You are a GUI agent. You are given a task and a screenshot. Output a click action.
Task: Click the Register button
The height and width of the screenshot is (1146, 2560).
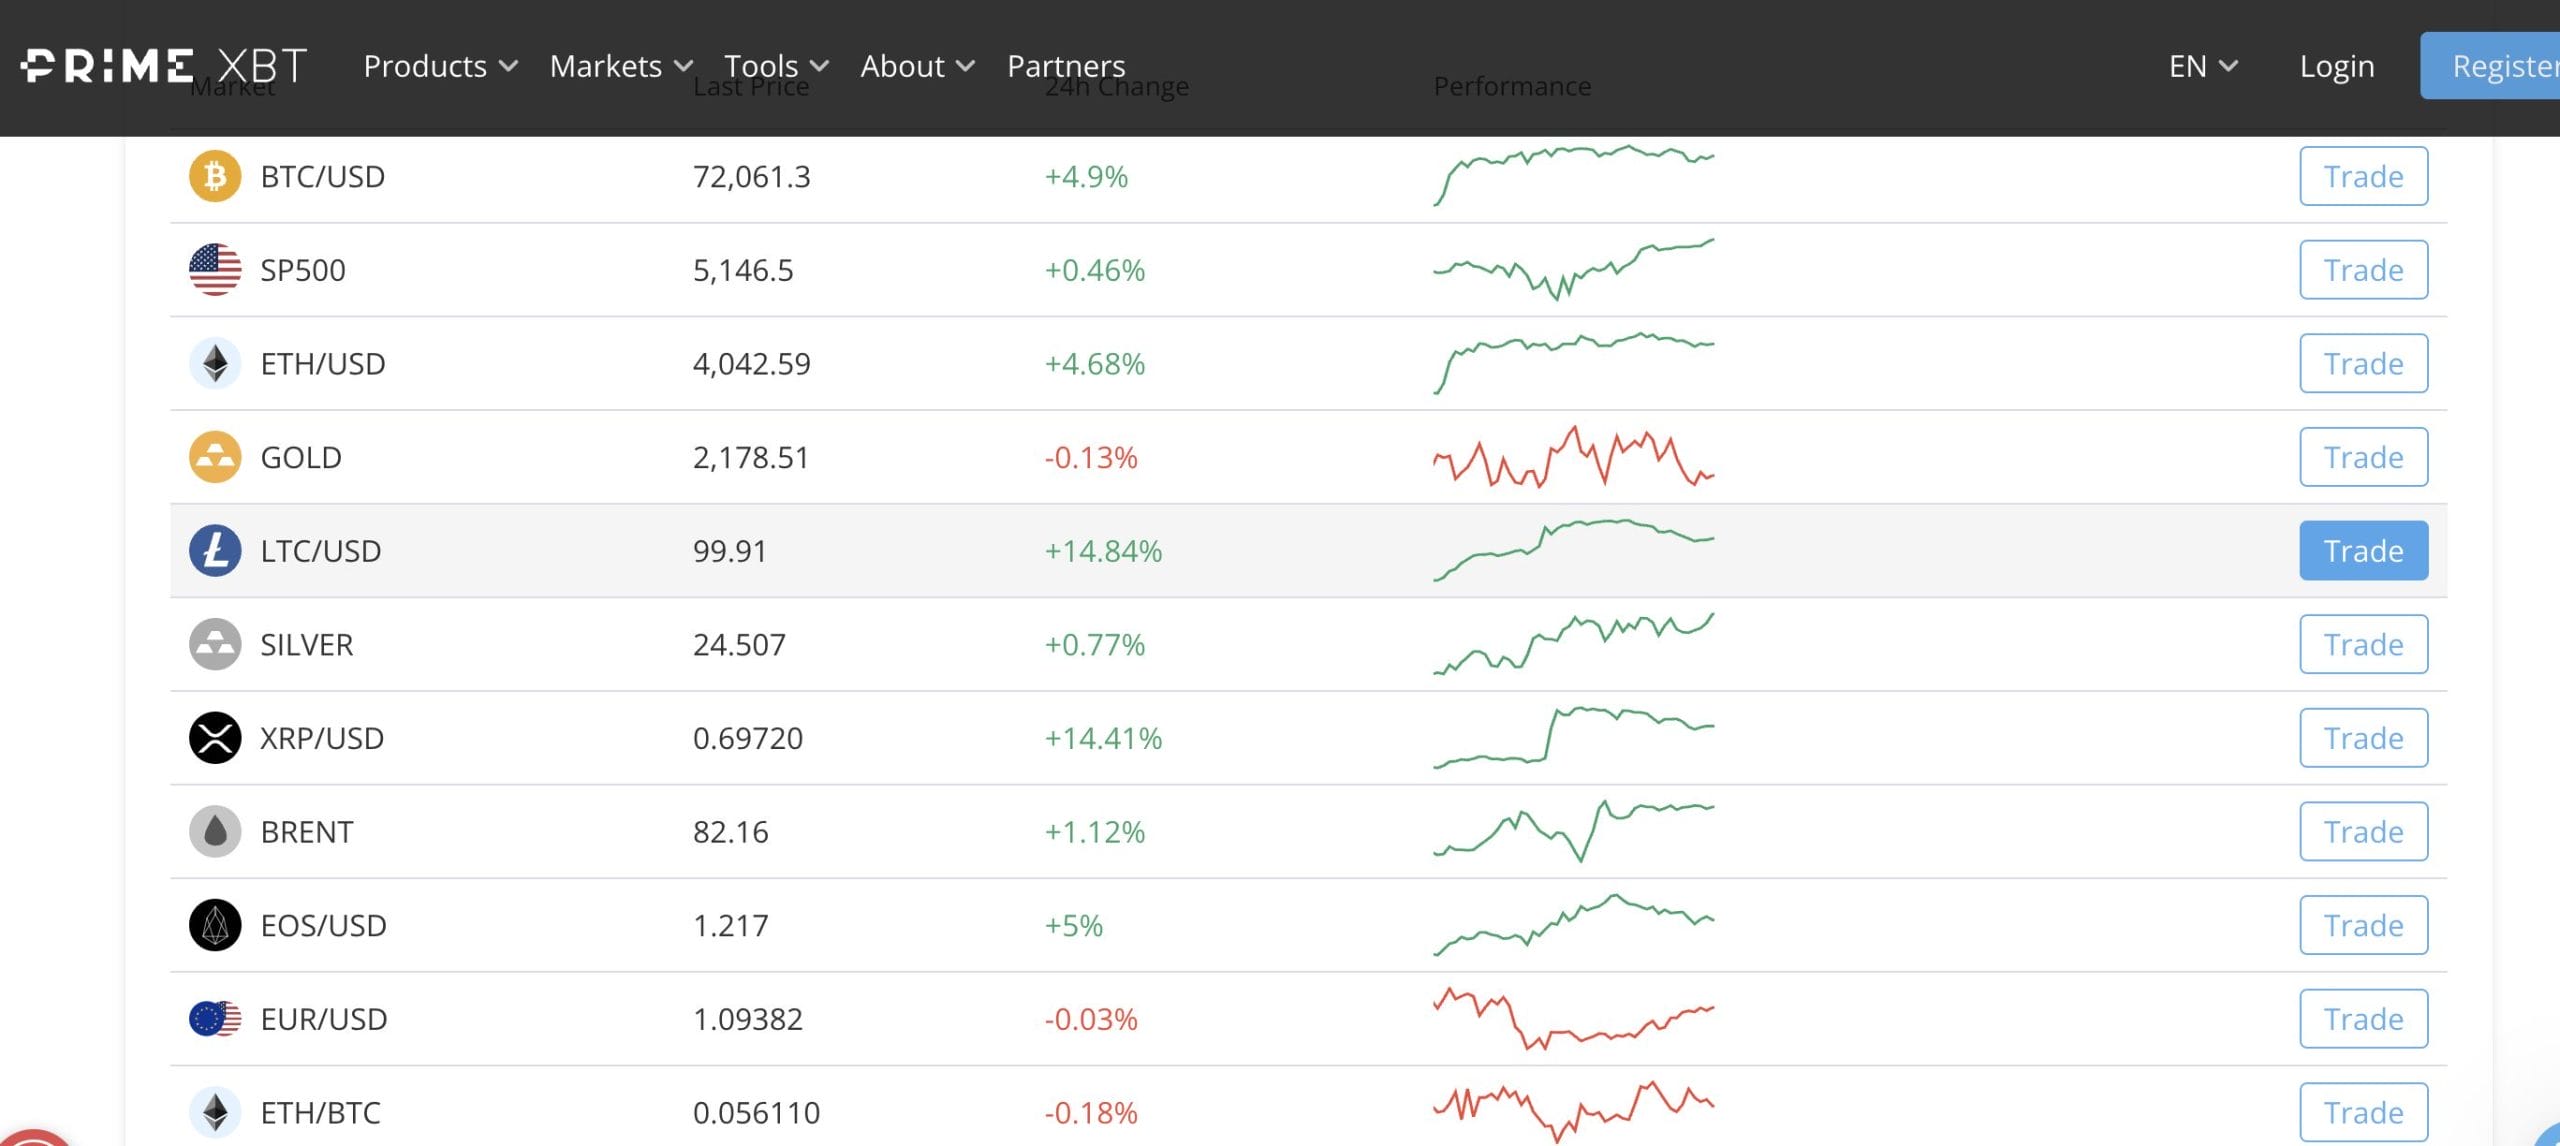point(2490,66)
